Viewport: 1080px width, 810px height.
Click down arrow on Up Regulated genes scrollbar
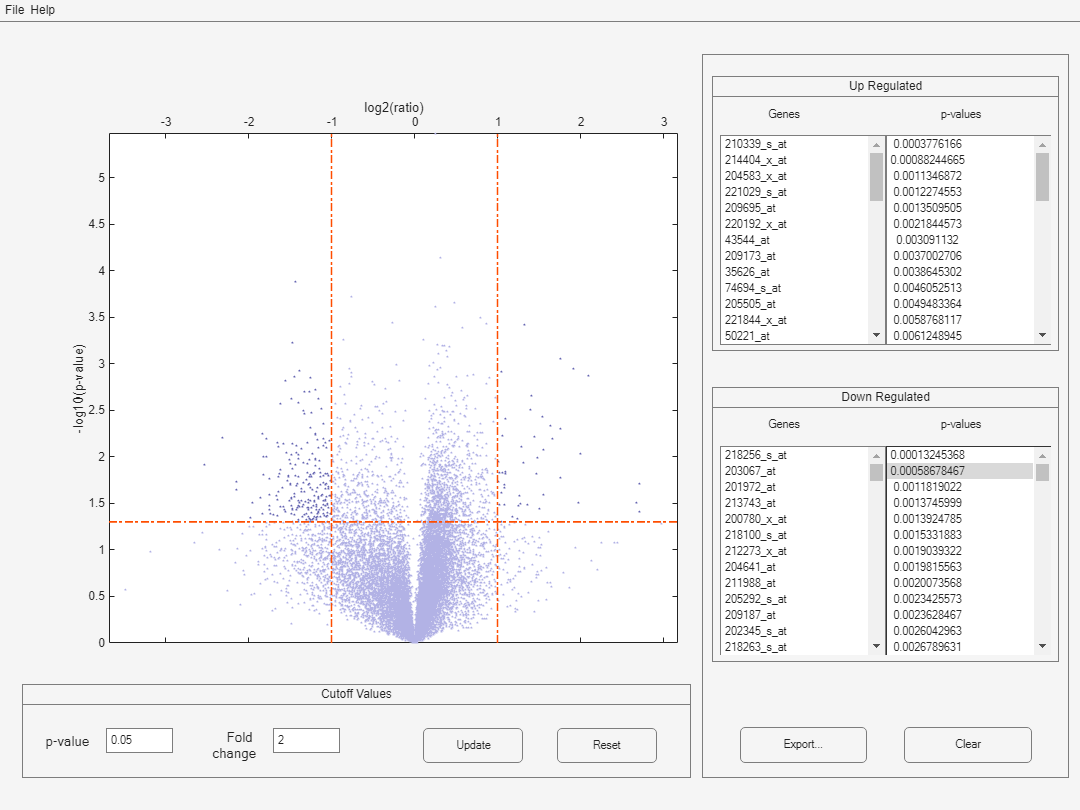(x=875, y=335)
